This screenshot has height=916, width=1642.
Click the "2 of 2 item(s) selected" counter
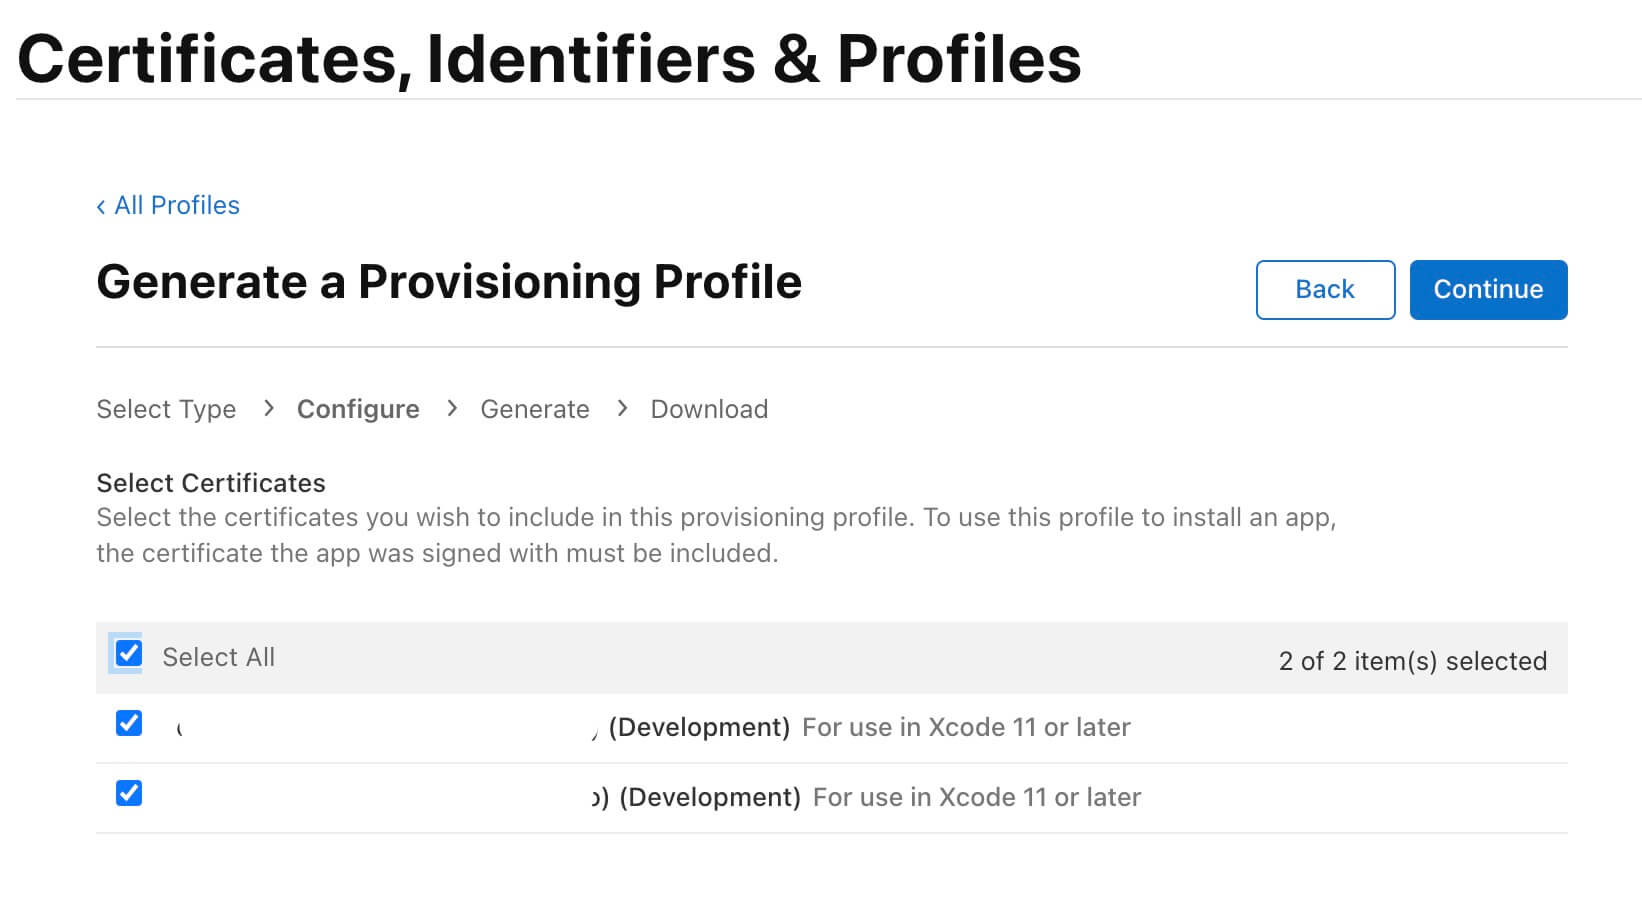1412,661
